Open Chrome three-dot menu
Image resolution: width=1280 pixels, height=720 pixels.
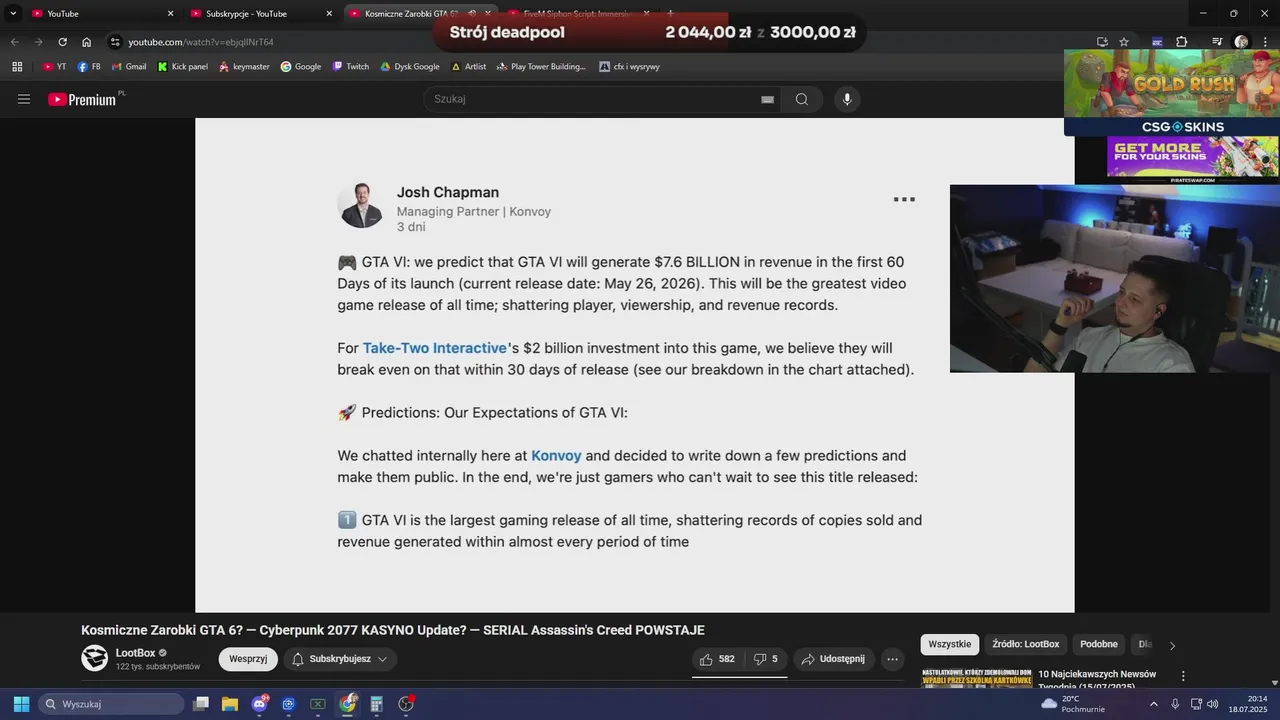(x=1265, y=42)
